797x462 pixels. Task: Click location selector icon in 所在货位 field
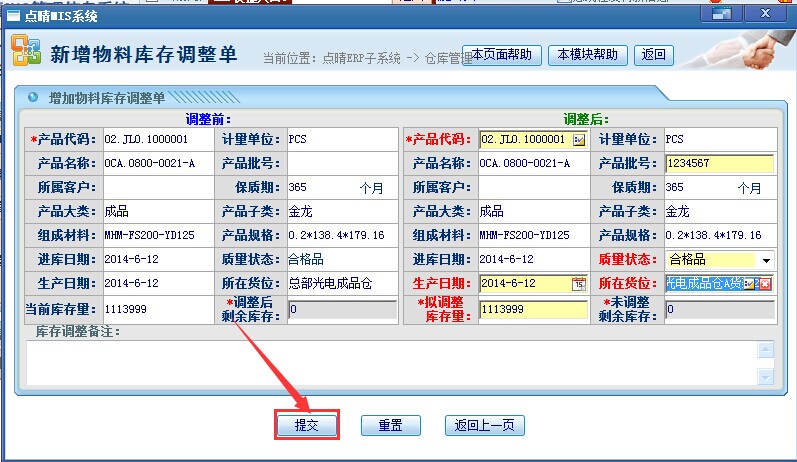(x=750, y=284)
